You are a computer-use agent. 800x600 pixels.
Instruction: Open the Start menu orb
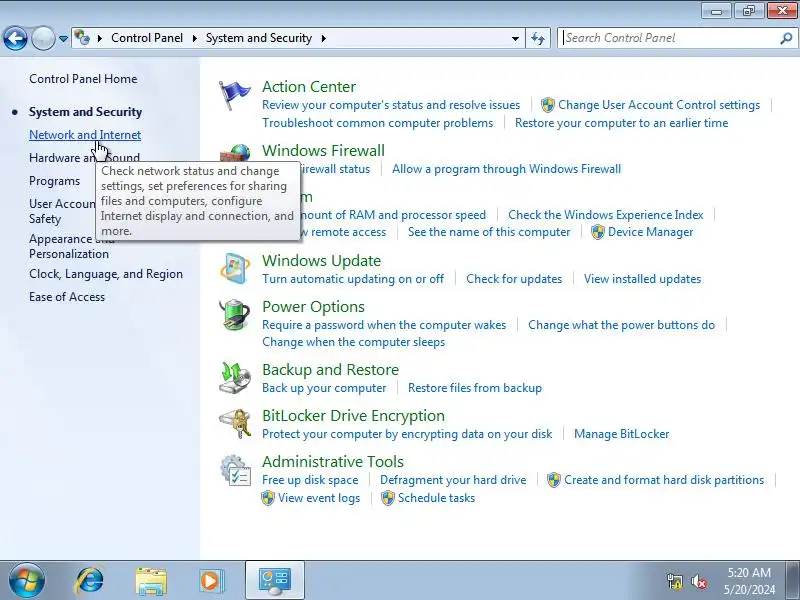tap(27, 581)
